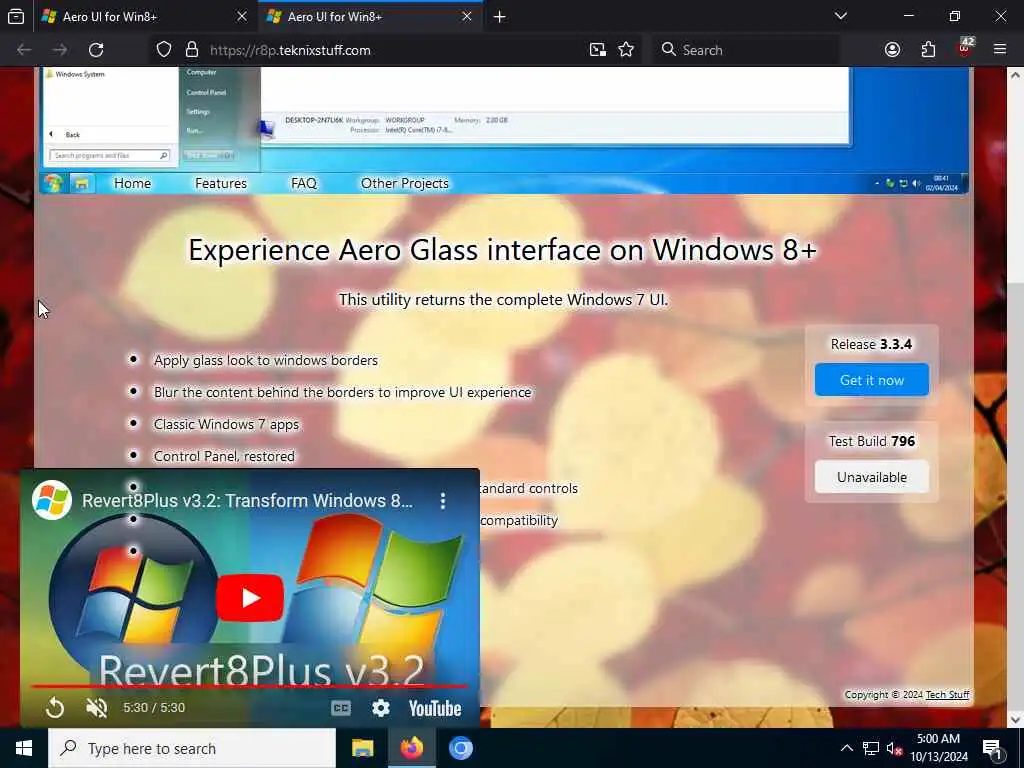This screenshot has height=768, width=1024.
Task: Open the YouTube channel avatar in video
Action: [x=52, y=500]
